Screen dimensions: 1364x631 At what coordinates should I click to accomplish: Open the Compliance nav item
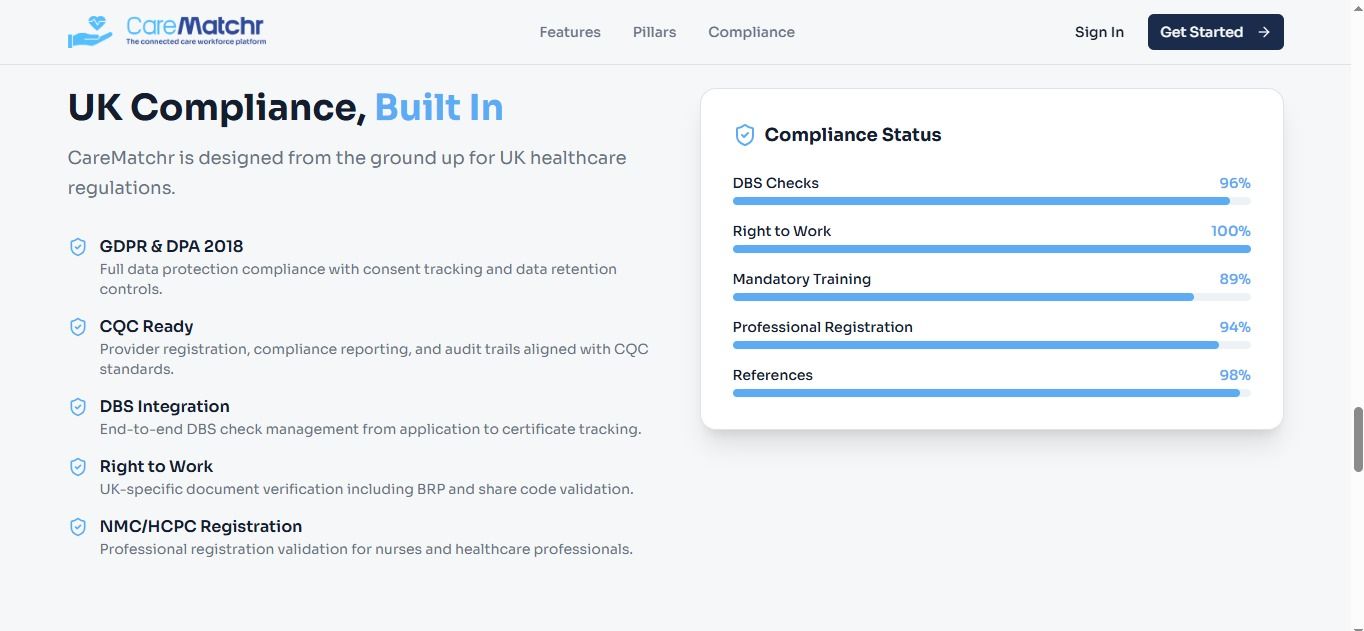pos(751,32)
